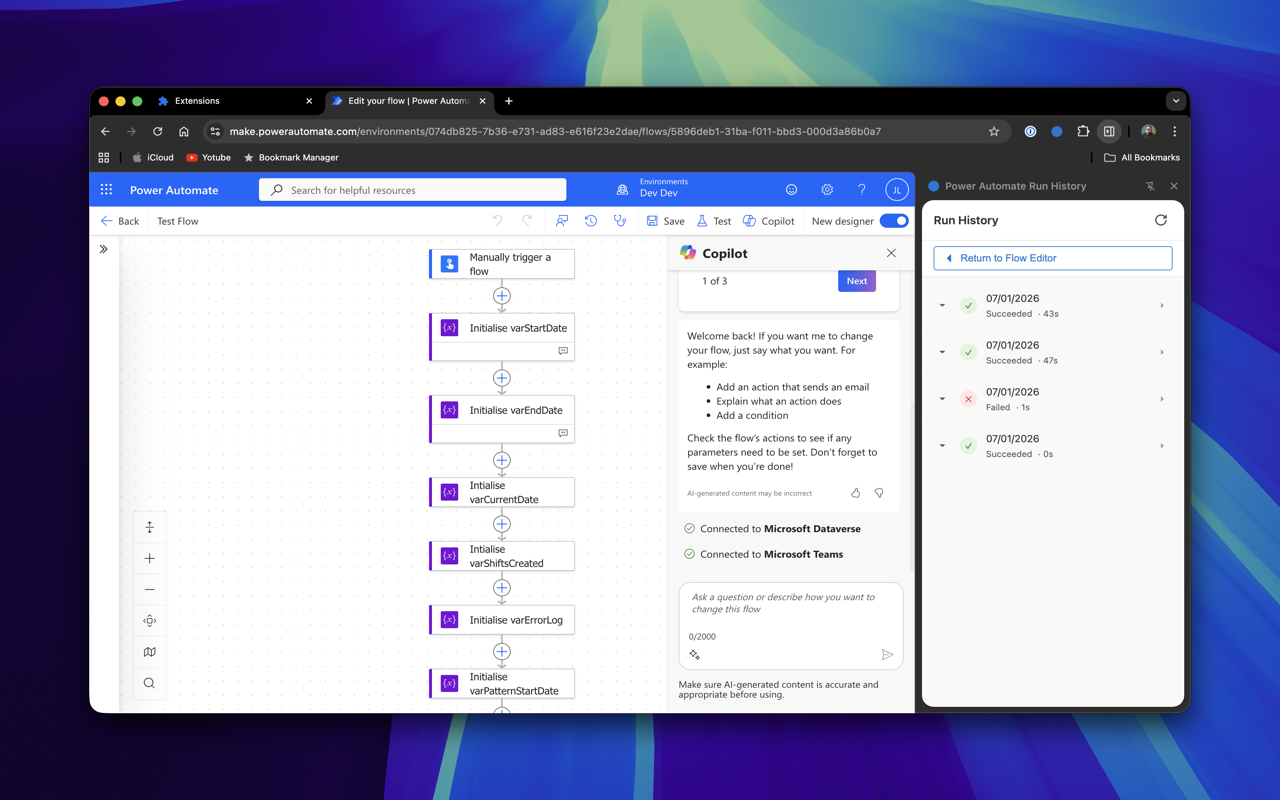Add step below Initialise varStartDate
Image resolution: width=1280 pixels, height=800 pixels.
point(502,378)
